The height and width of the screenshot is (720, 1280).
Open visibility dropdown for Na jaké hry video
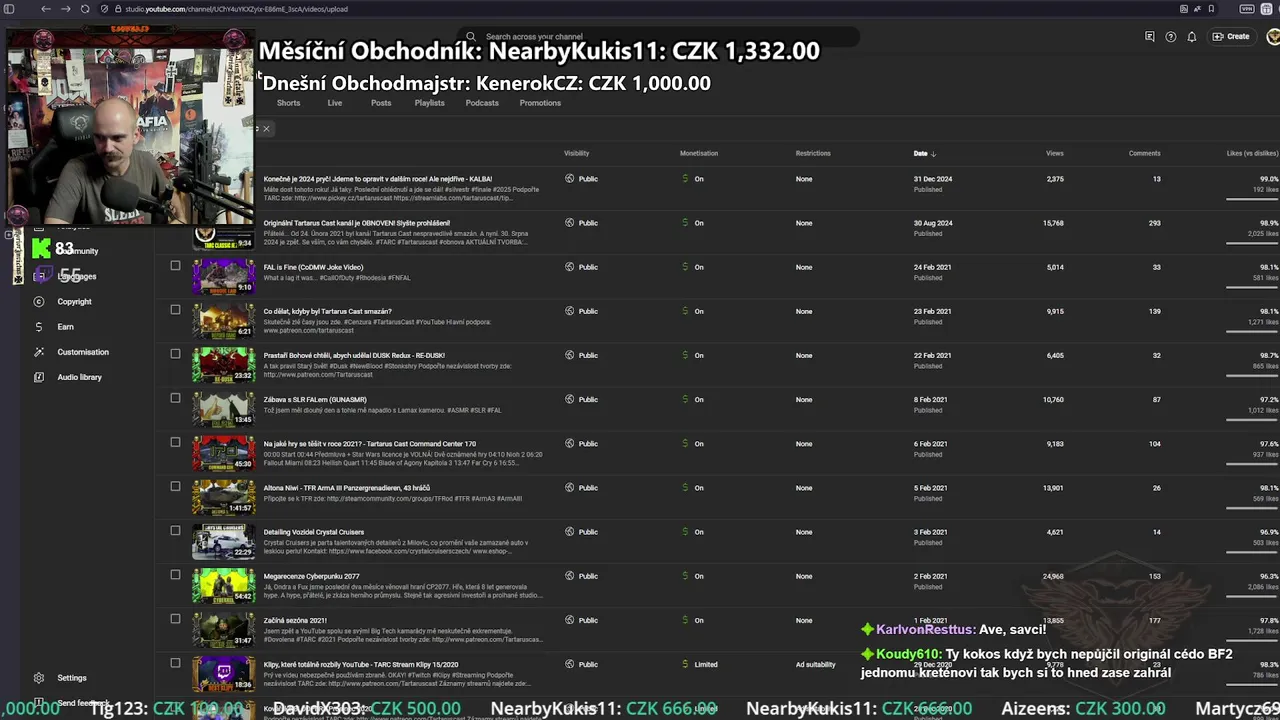pyautogui.click(x=581, y=444)
